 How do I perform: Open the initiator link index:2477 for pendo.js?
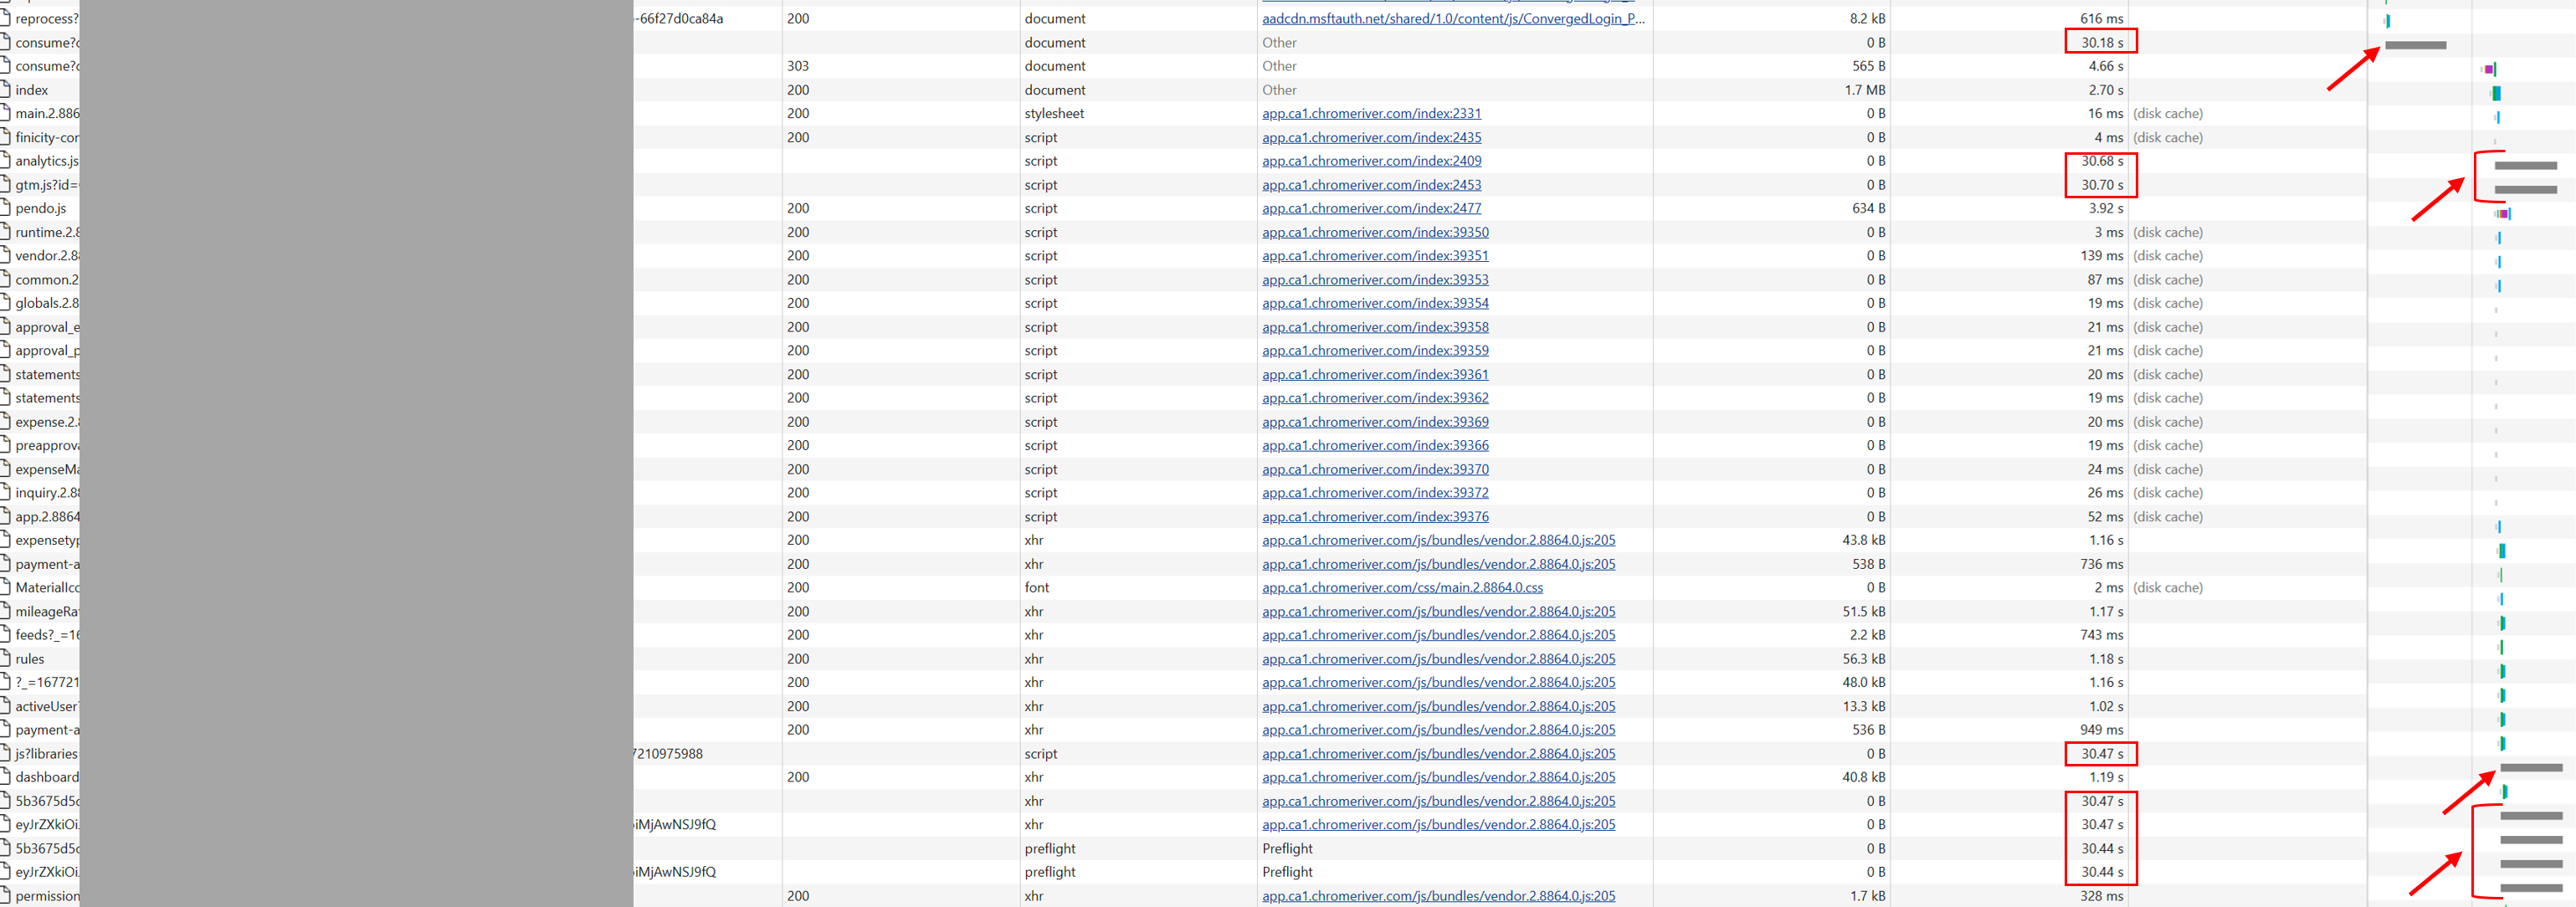point(1371,208)
